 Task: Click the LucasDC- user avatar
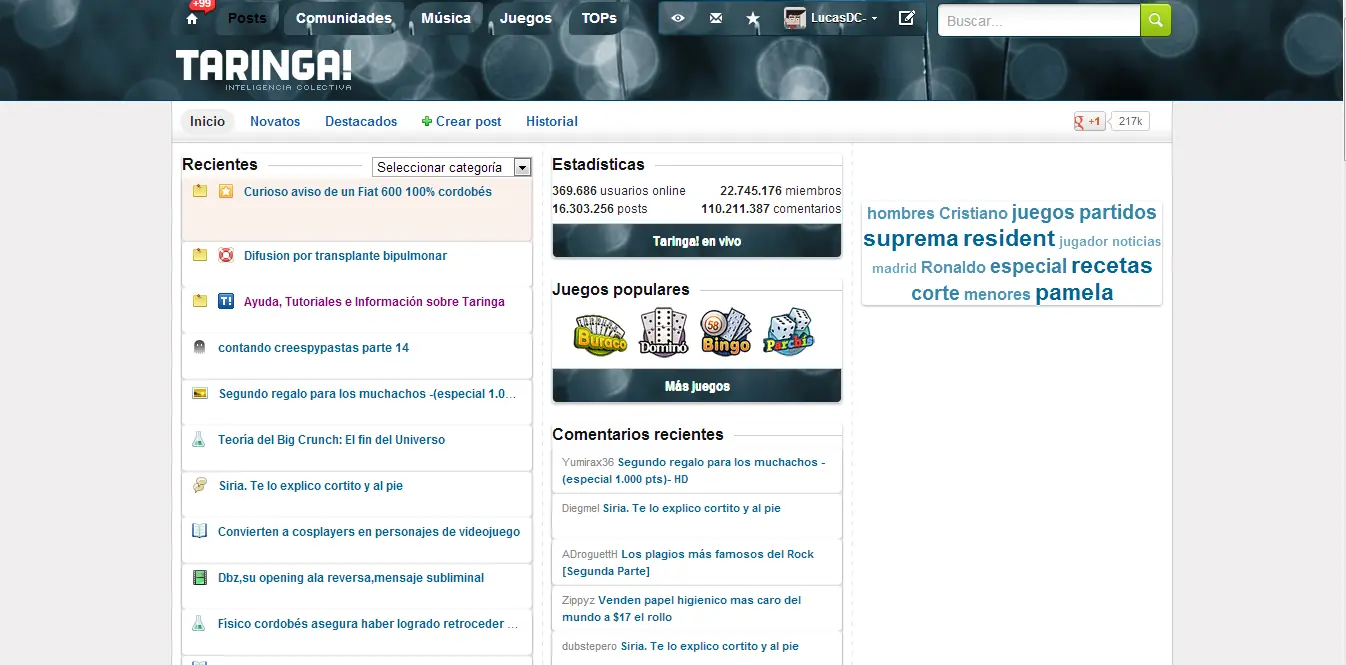tap(795, 18)
